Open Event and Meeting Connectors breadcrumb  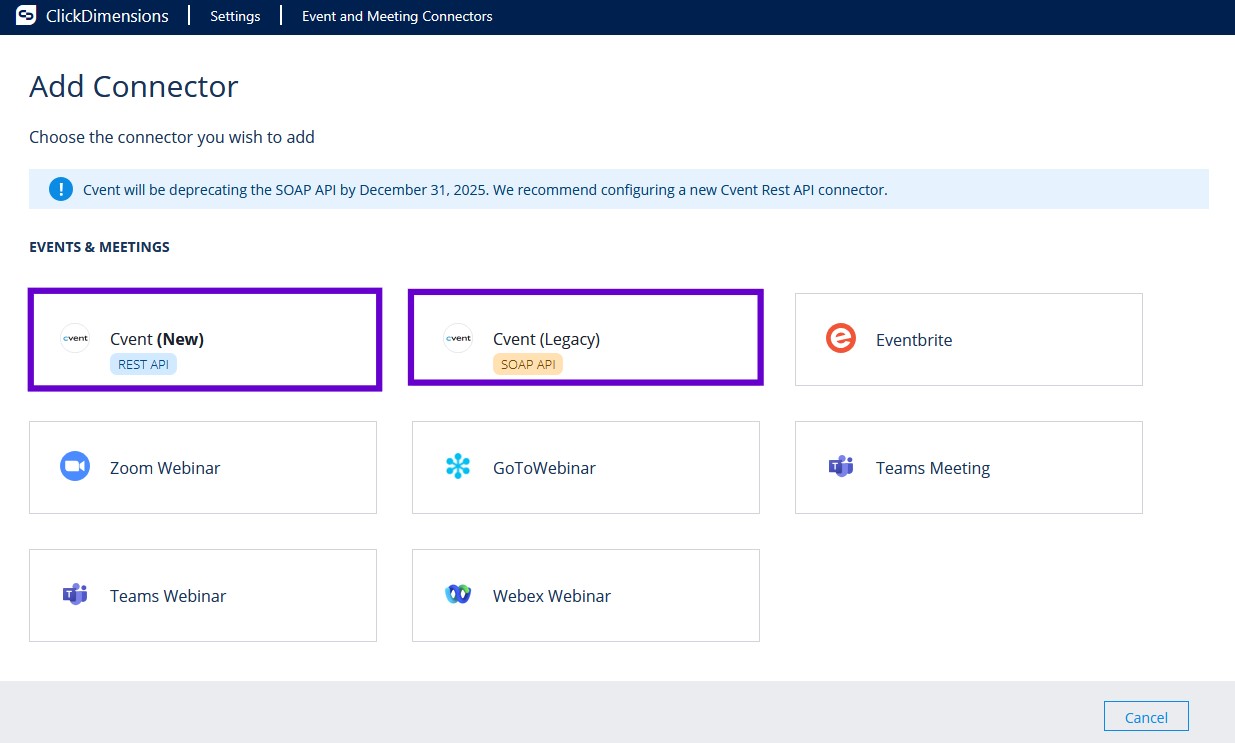pos(397,16)
